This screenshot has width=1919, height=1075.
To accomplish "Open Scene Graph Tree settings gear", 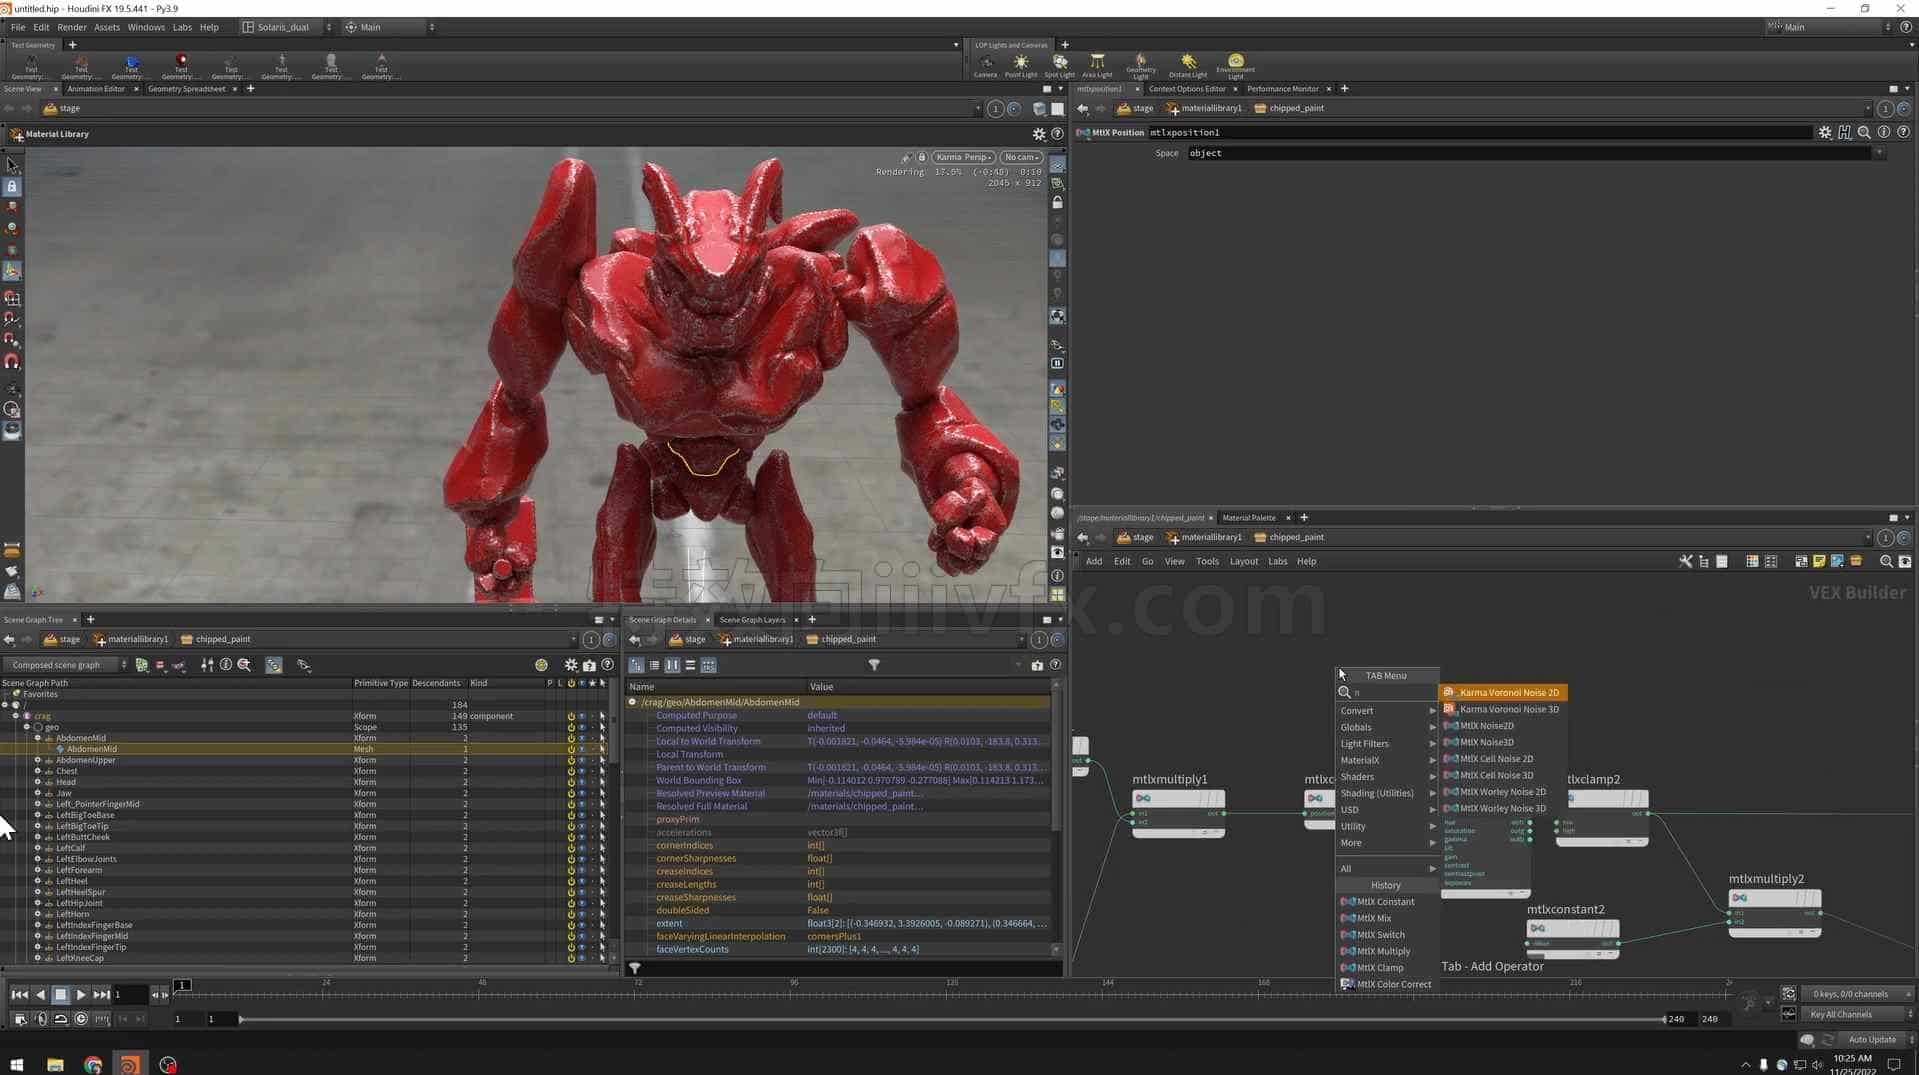I will pyautogui.click(x=571, y=665).
